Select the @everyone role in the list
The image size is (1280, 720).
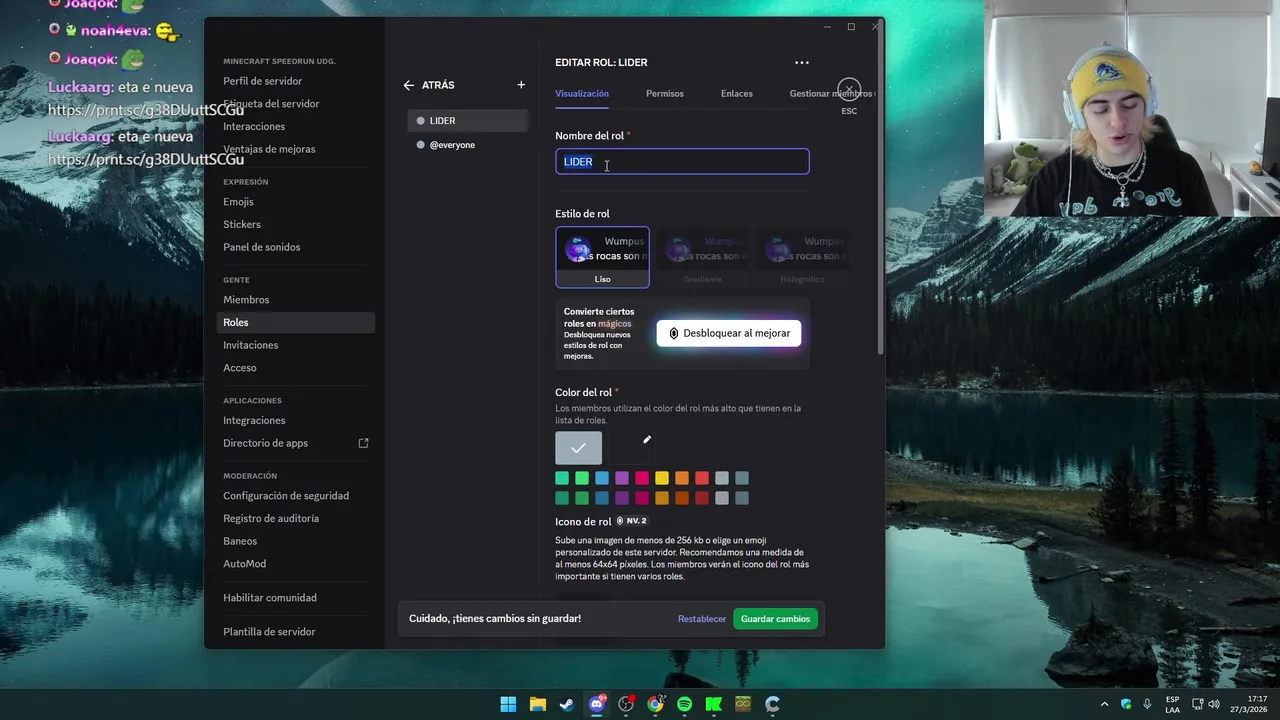pos(468,145)
